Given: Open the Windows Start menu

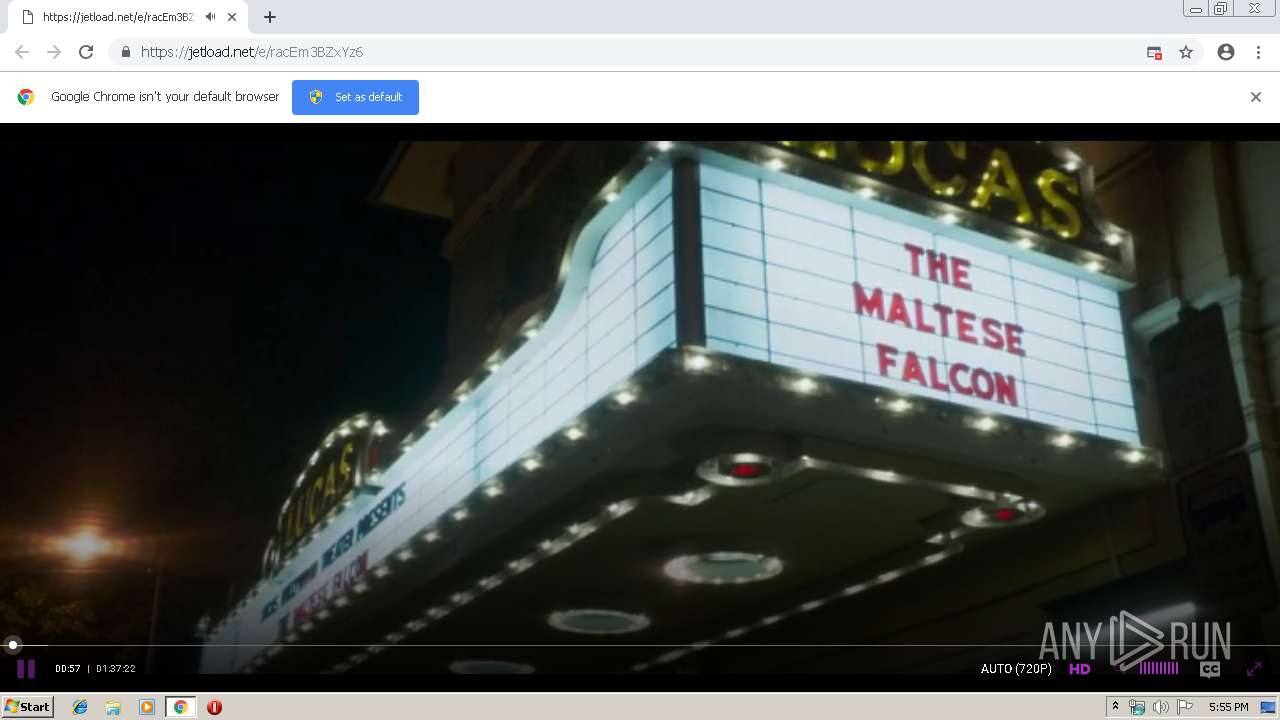Looking at the screenshot, I should 27,706.
